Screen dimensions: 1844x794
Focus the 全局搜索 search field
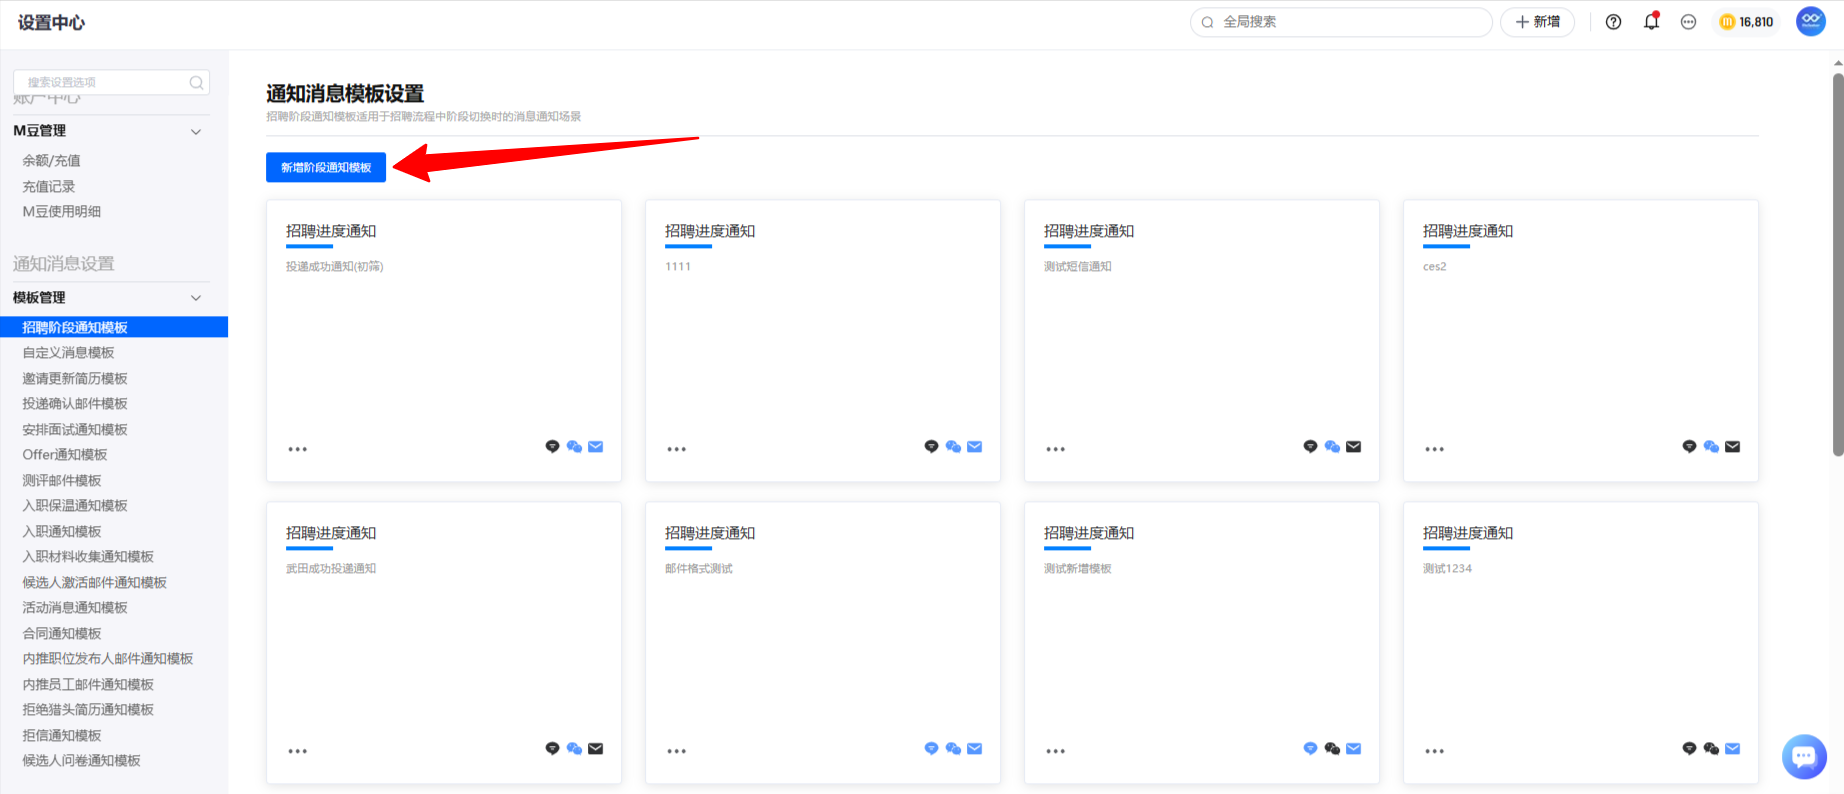point(1341,22)
